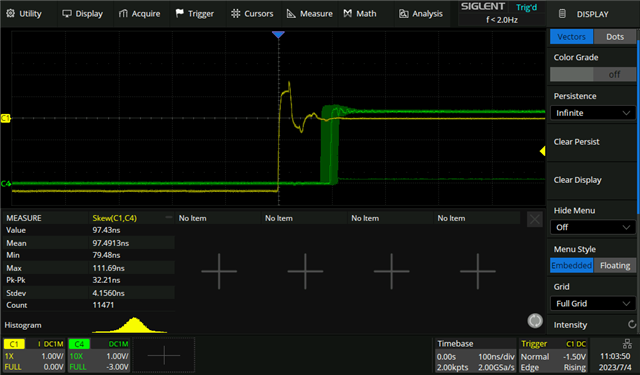This screenshot has height=375, width=640.
Task: Click the f < 2.0Hz frequency readout
Action: pos(502,20)
